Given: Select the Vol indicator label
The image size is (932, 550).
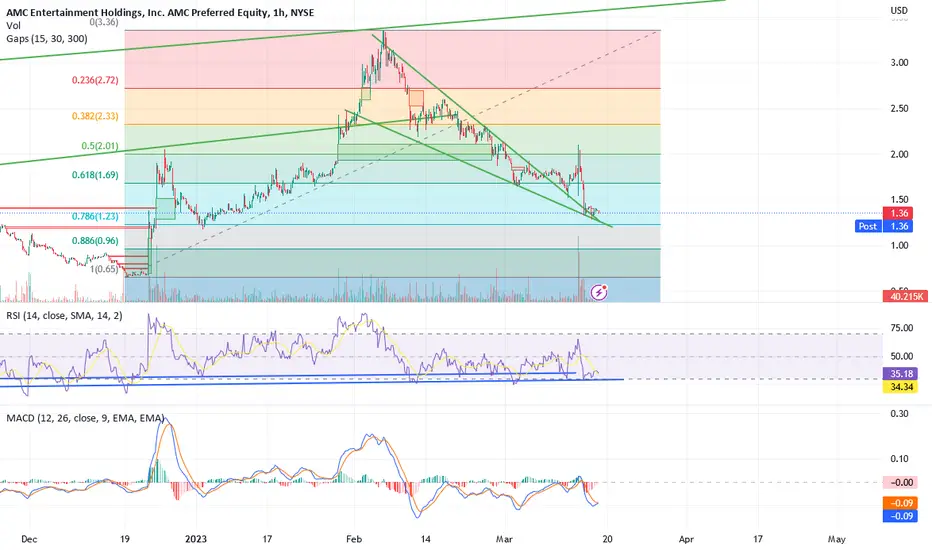Looking at the screenshot, I should [x=13, y=26].
